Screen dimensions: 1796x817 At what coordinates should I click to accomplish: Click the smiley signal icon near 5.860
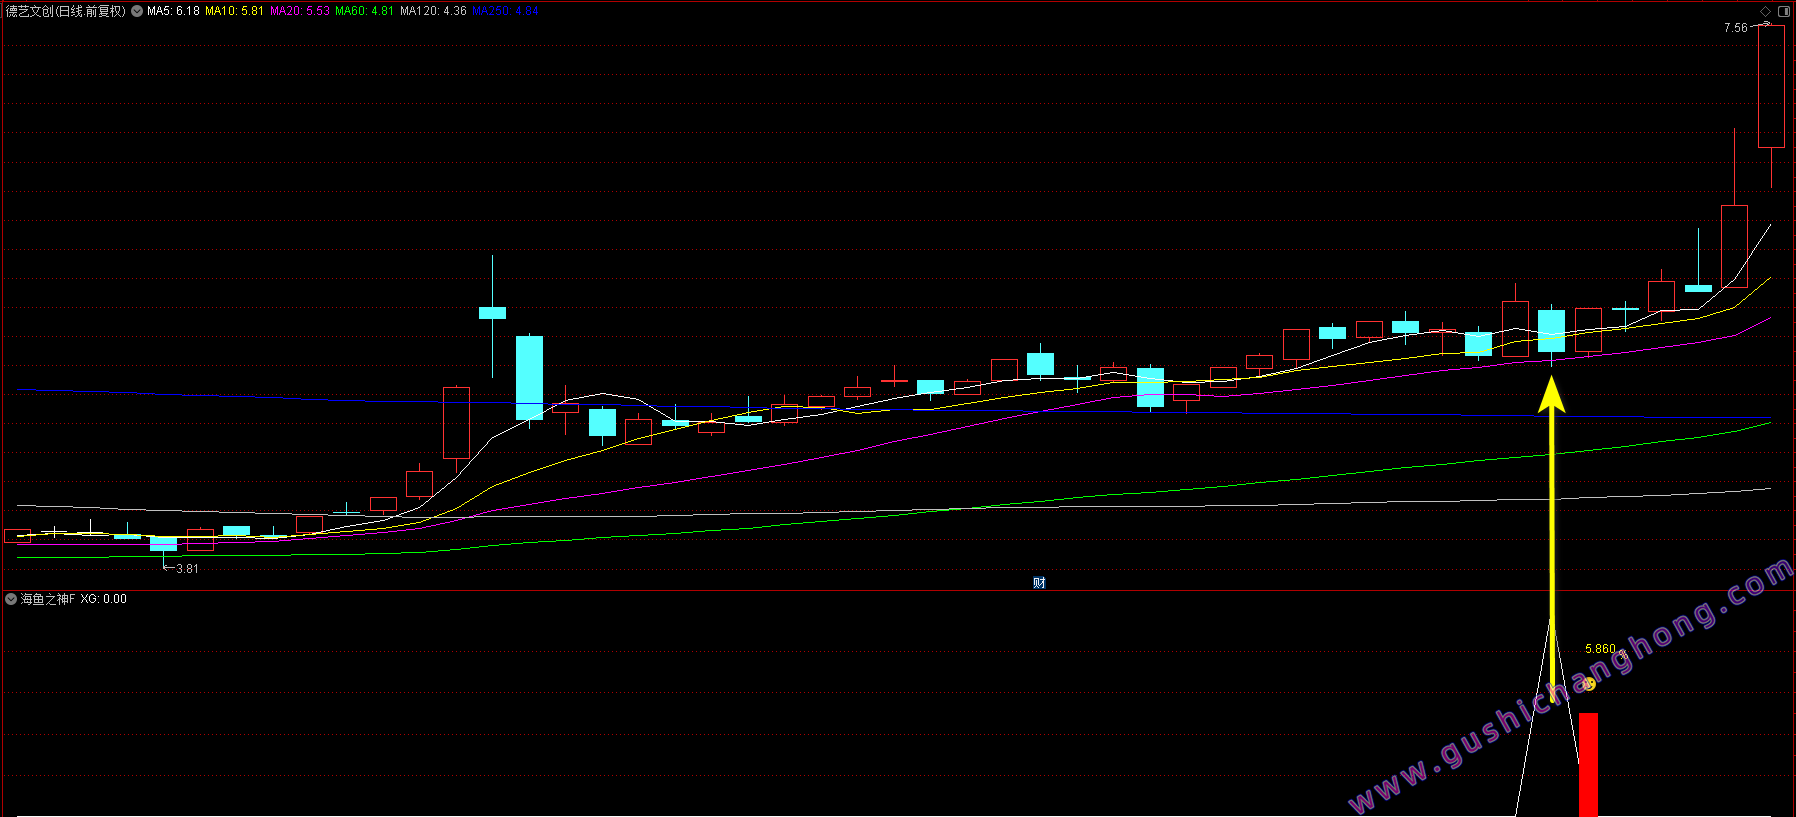click(1589, 684)
